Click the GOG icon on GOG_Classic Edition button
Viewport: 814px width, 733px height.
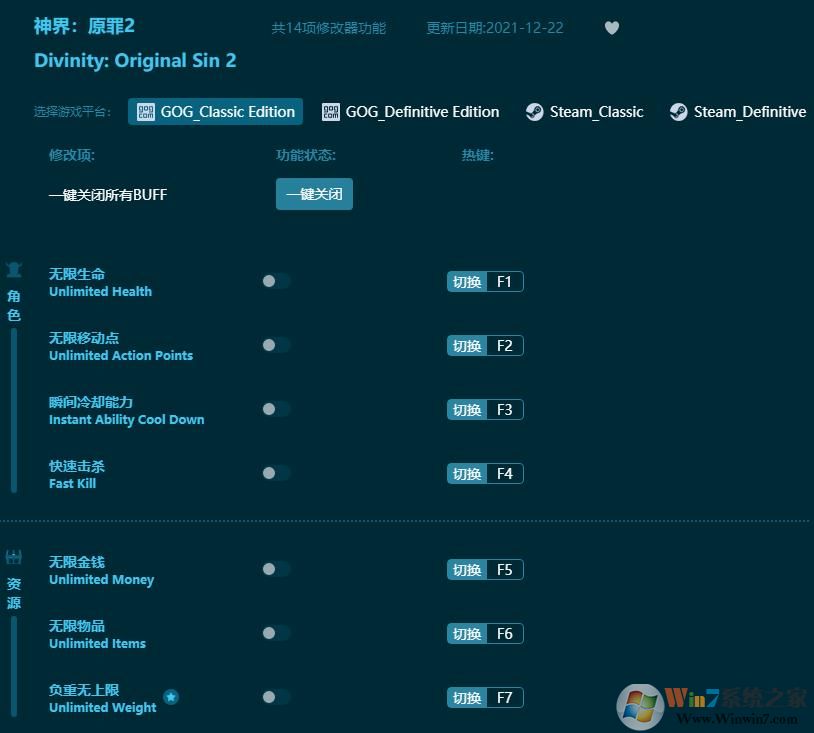pos(146,111)
